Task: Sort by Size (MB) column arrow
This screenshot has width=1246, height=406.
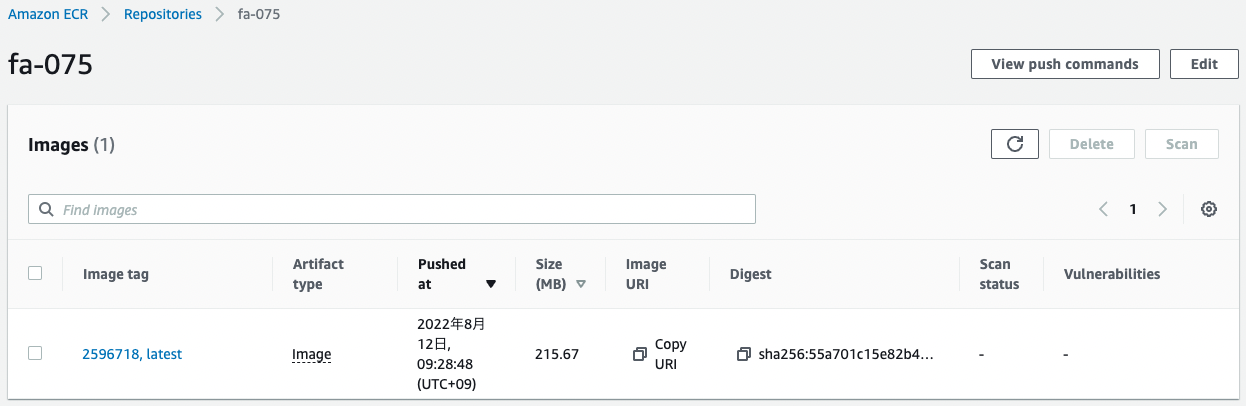Action: [x=581, y=284]
